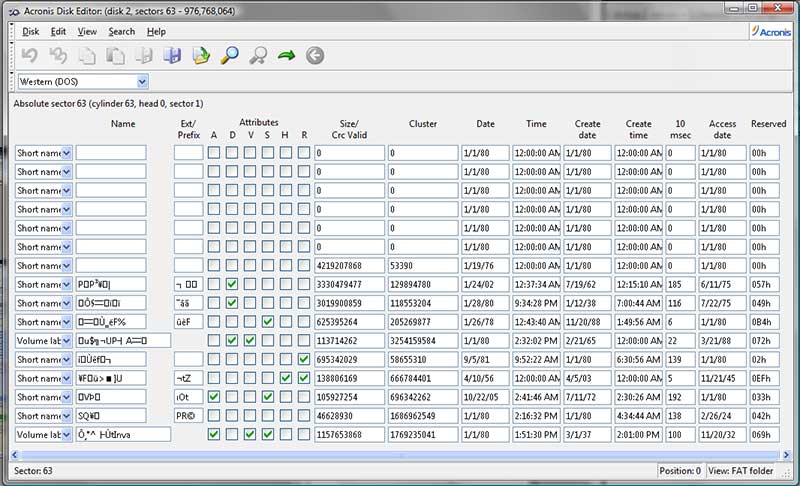
Task: Click cluster field showing 129894780
Action: click(423, 285)
